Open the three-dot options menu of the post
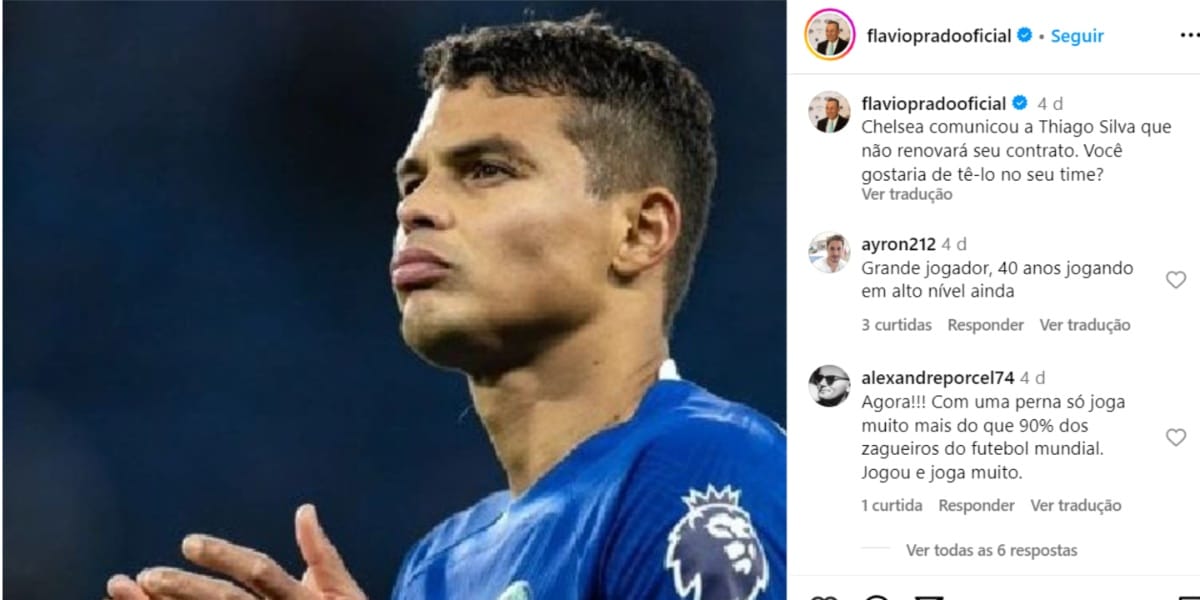The width and height of the screenshot is (1200, 600). [x=1188, y=35]
